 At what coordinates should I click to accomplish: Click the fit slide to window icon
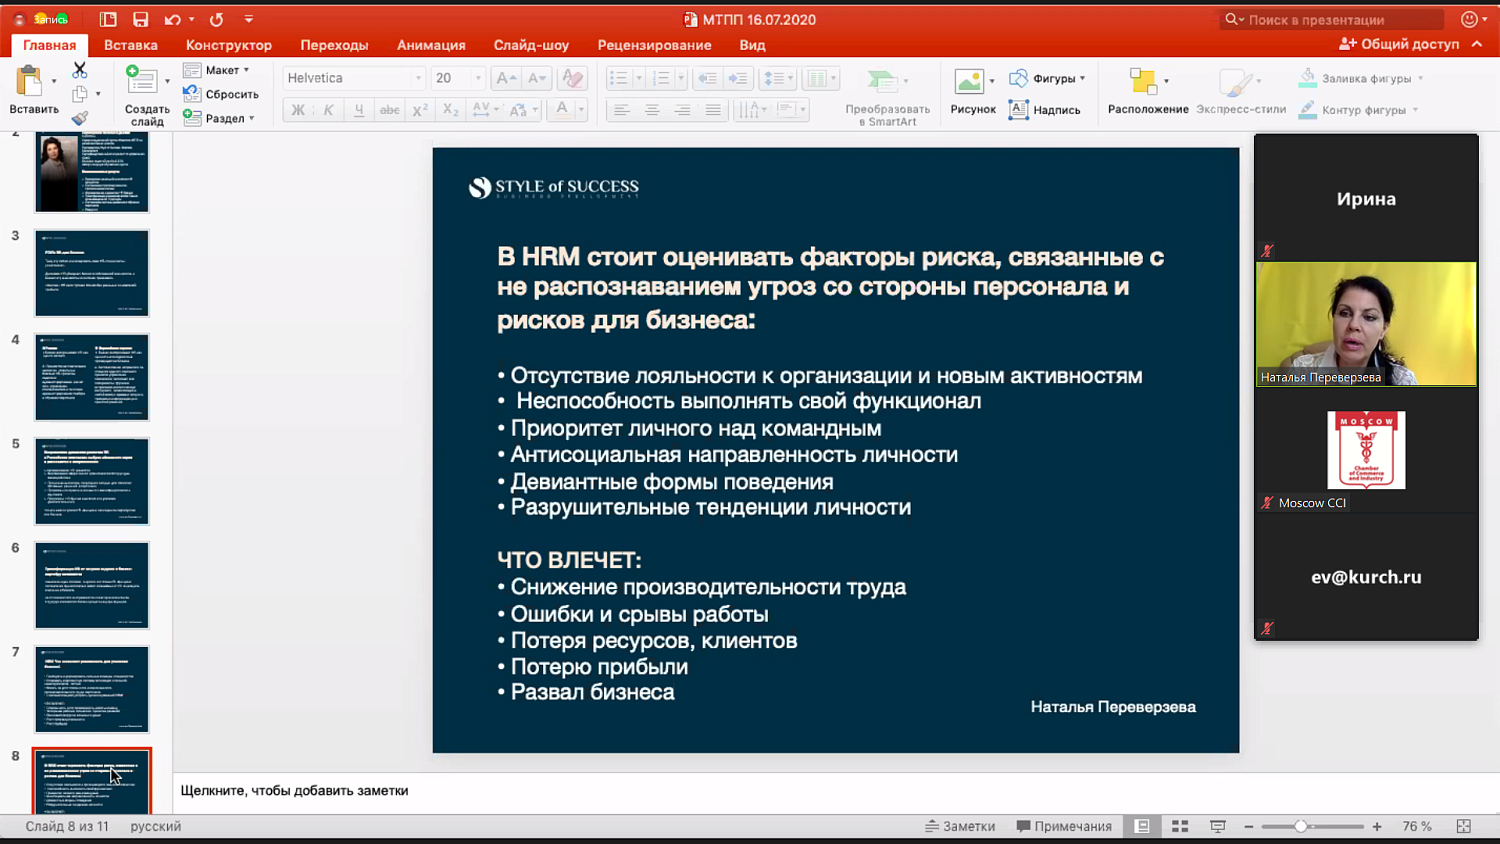1463,826
